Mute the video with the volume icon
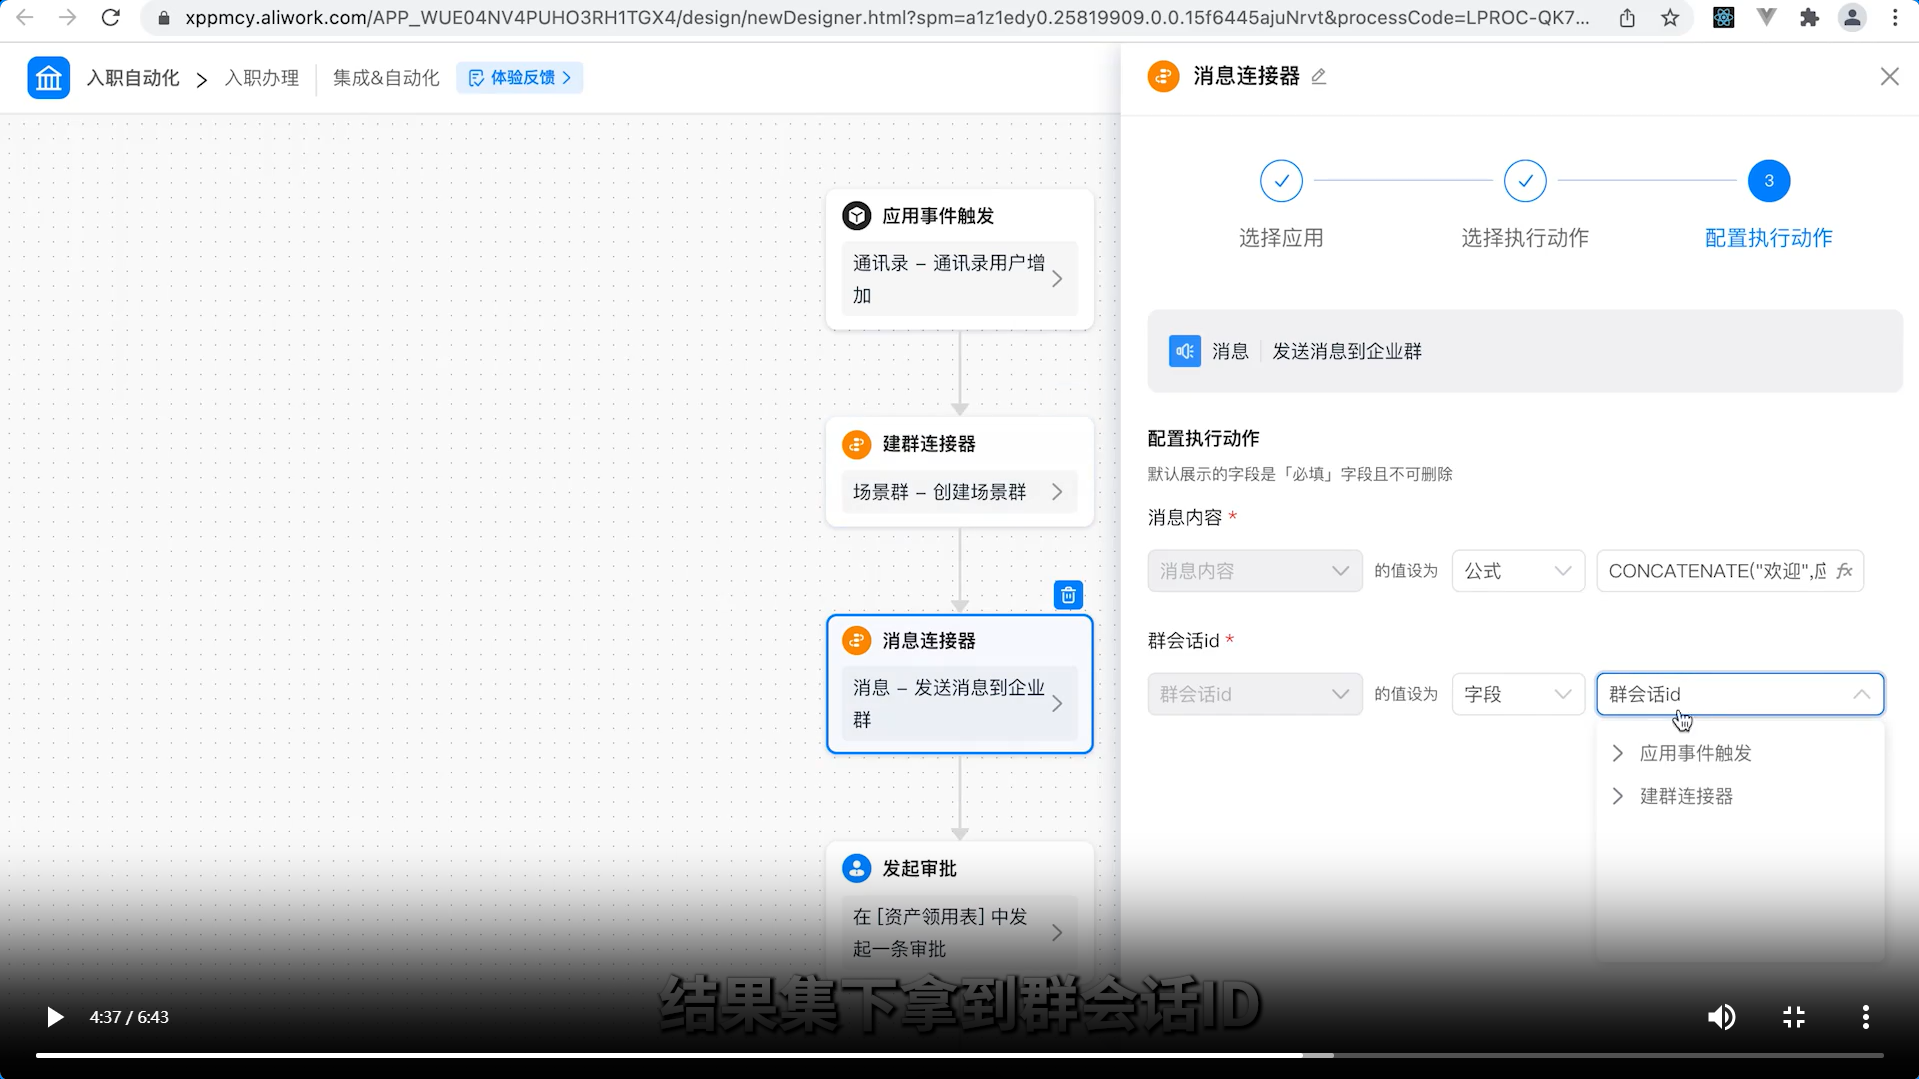1919x1079 pixels. pyautogui.click(x=1721, y=1017)
